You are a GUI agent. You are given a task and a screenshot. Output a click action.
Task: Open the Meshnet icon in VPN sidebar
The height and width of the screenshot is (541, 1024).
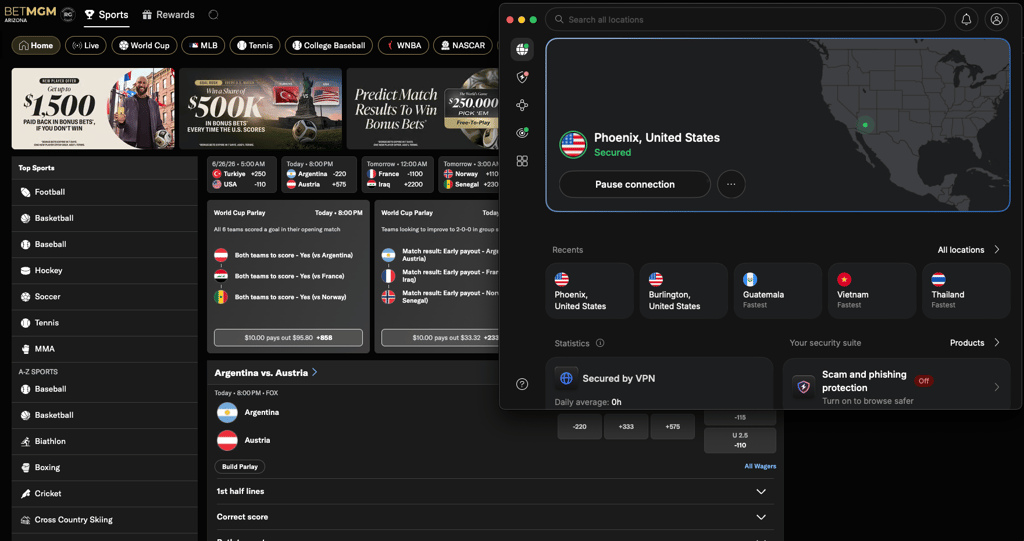pyautogui.click(x=522, y=105)
